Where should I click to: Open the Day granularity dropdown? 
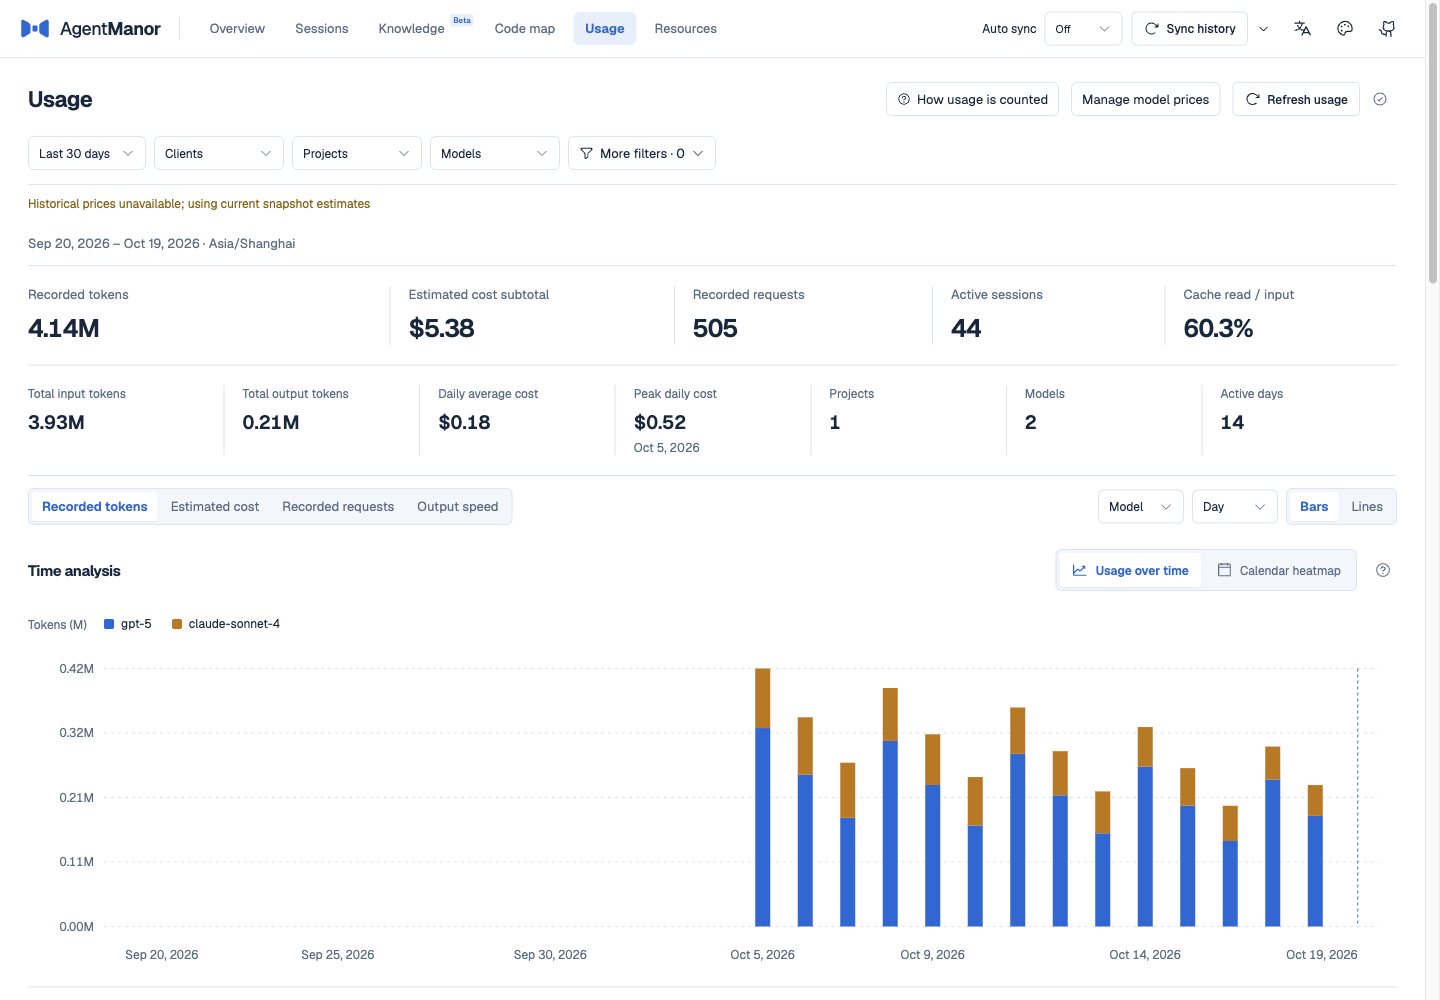[1235, 507]
